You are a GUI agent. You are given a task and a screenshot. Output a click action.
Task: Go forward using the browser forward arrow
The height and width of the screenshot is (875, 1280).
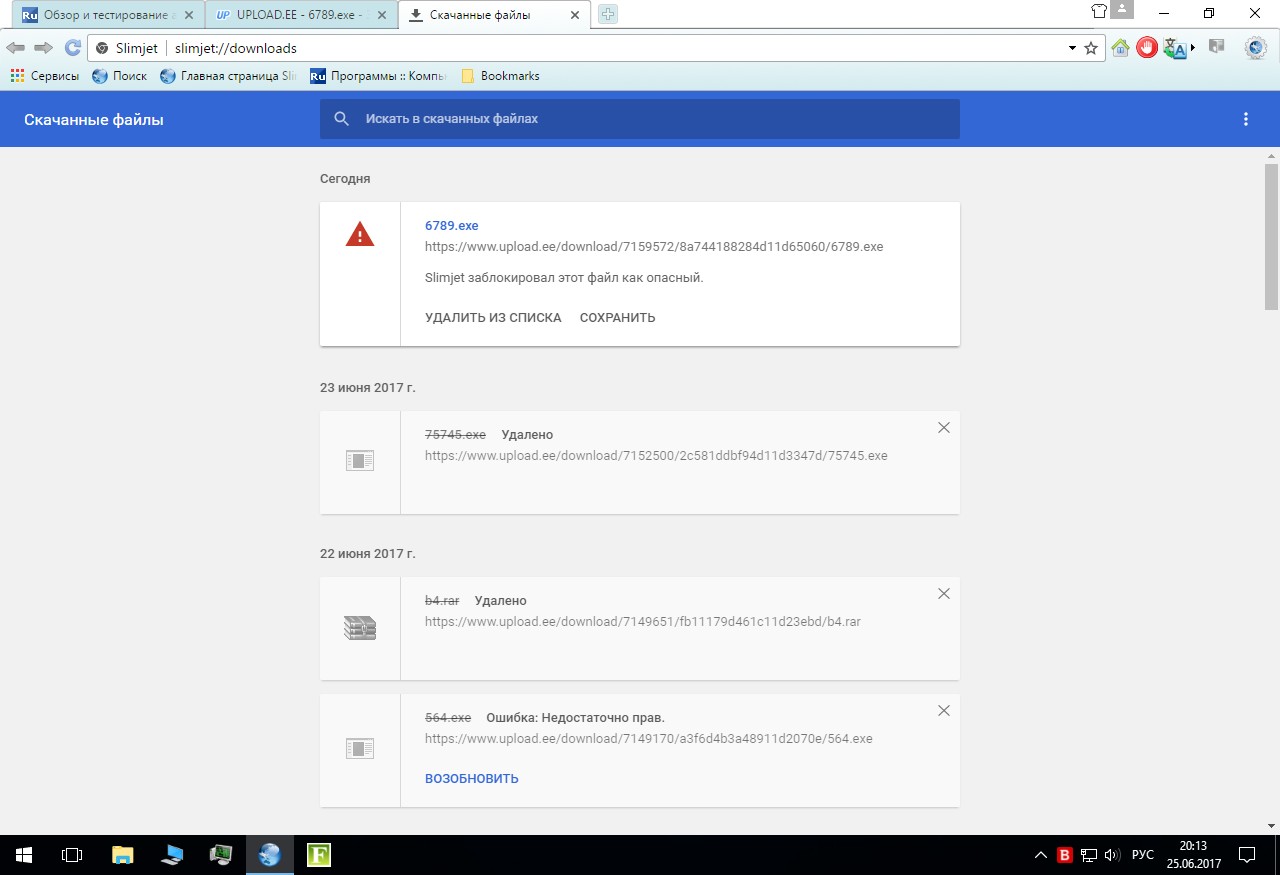(43, 48)
